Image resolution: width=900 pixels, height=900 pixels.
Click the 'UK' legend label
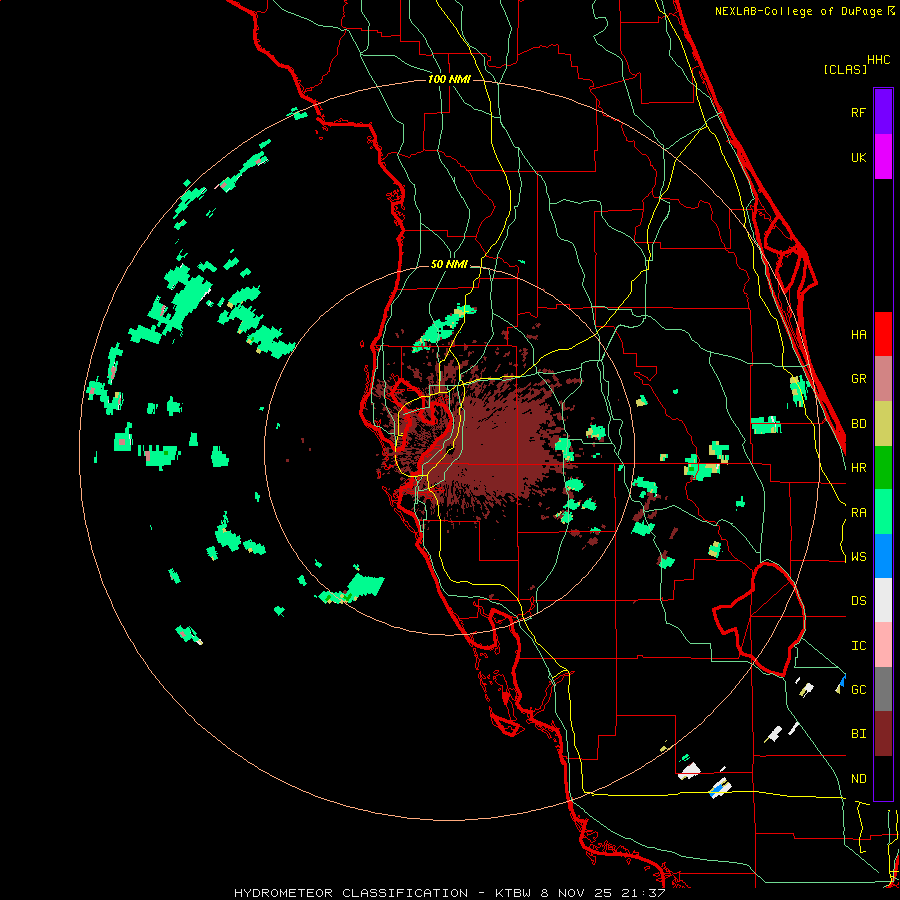coord(858,158)
